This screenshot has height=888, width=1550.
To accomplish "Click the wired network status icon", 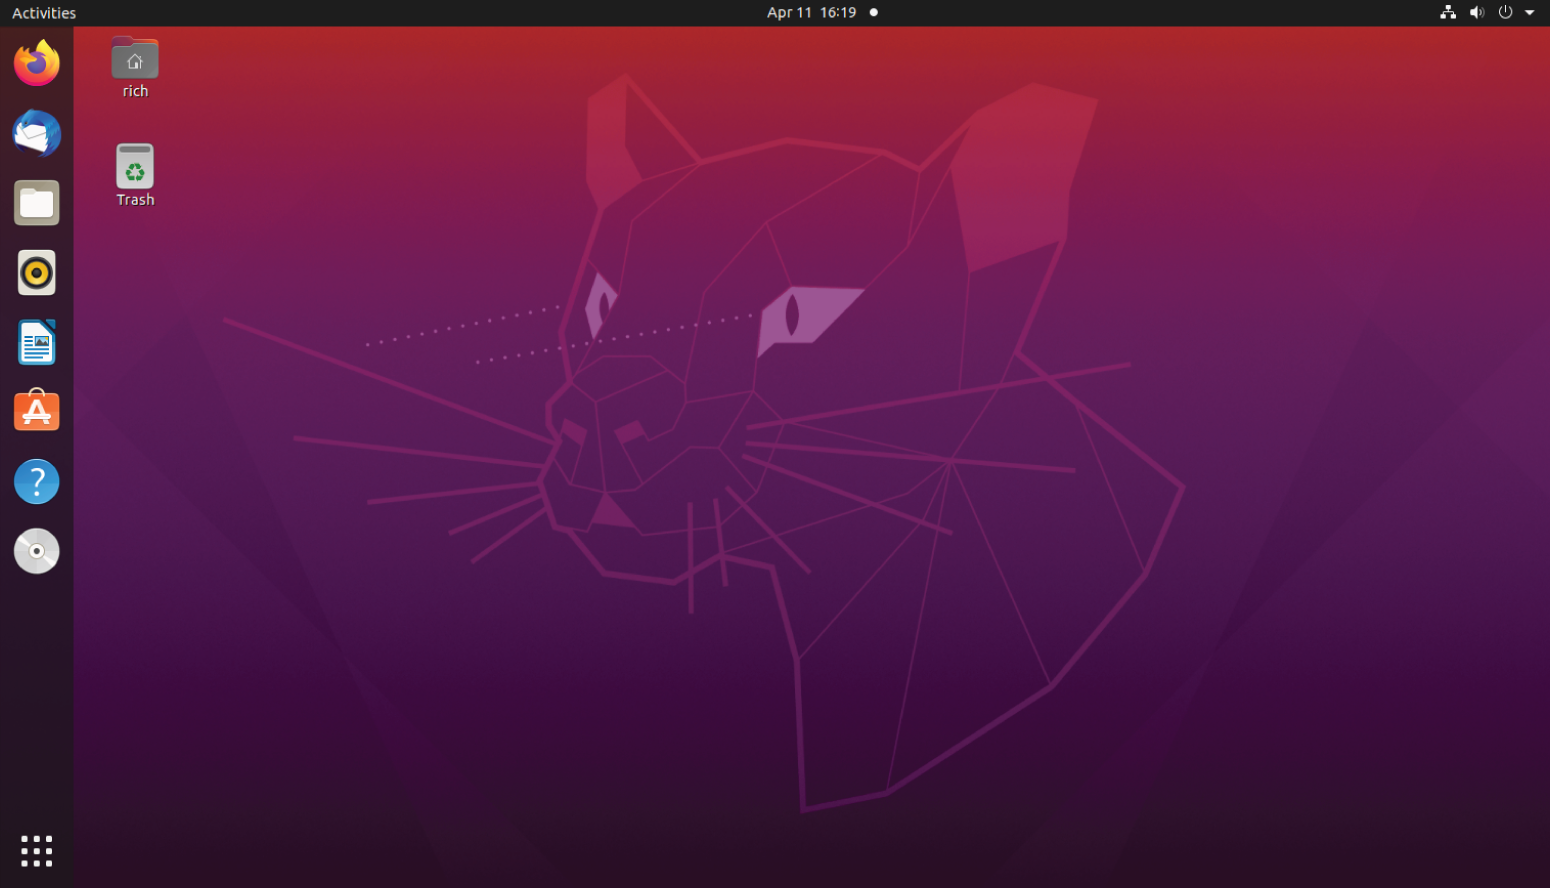I will point(1447,13).
